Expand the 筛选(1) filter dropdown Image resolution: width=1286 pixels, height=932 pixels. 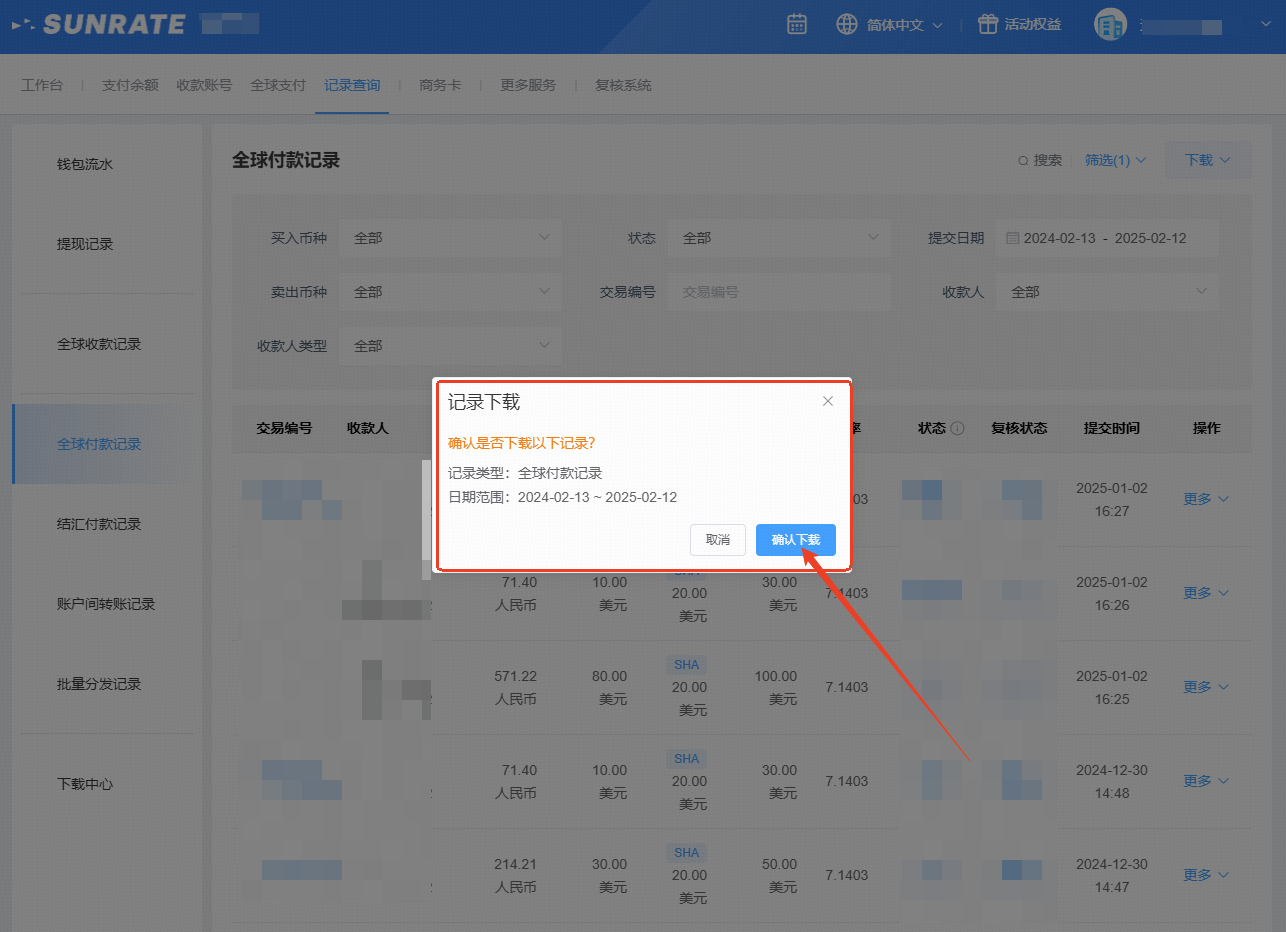click(1115, 160)
